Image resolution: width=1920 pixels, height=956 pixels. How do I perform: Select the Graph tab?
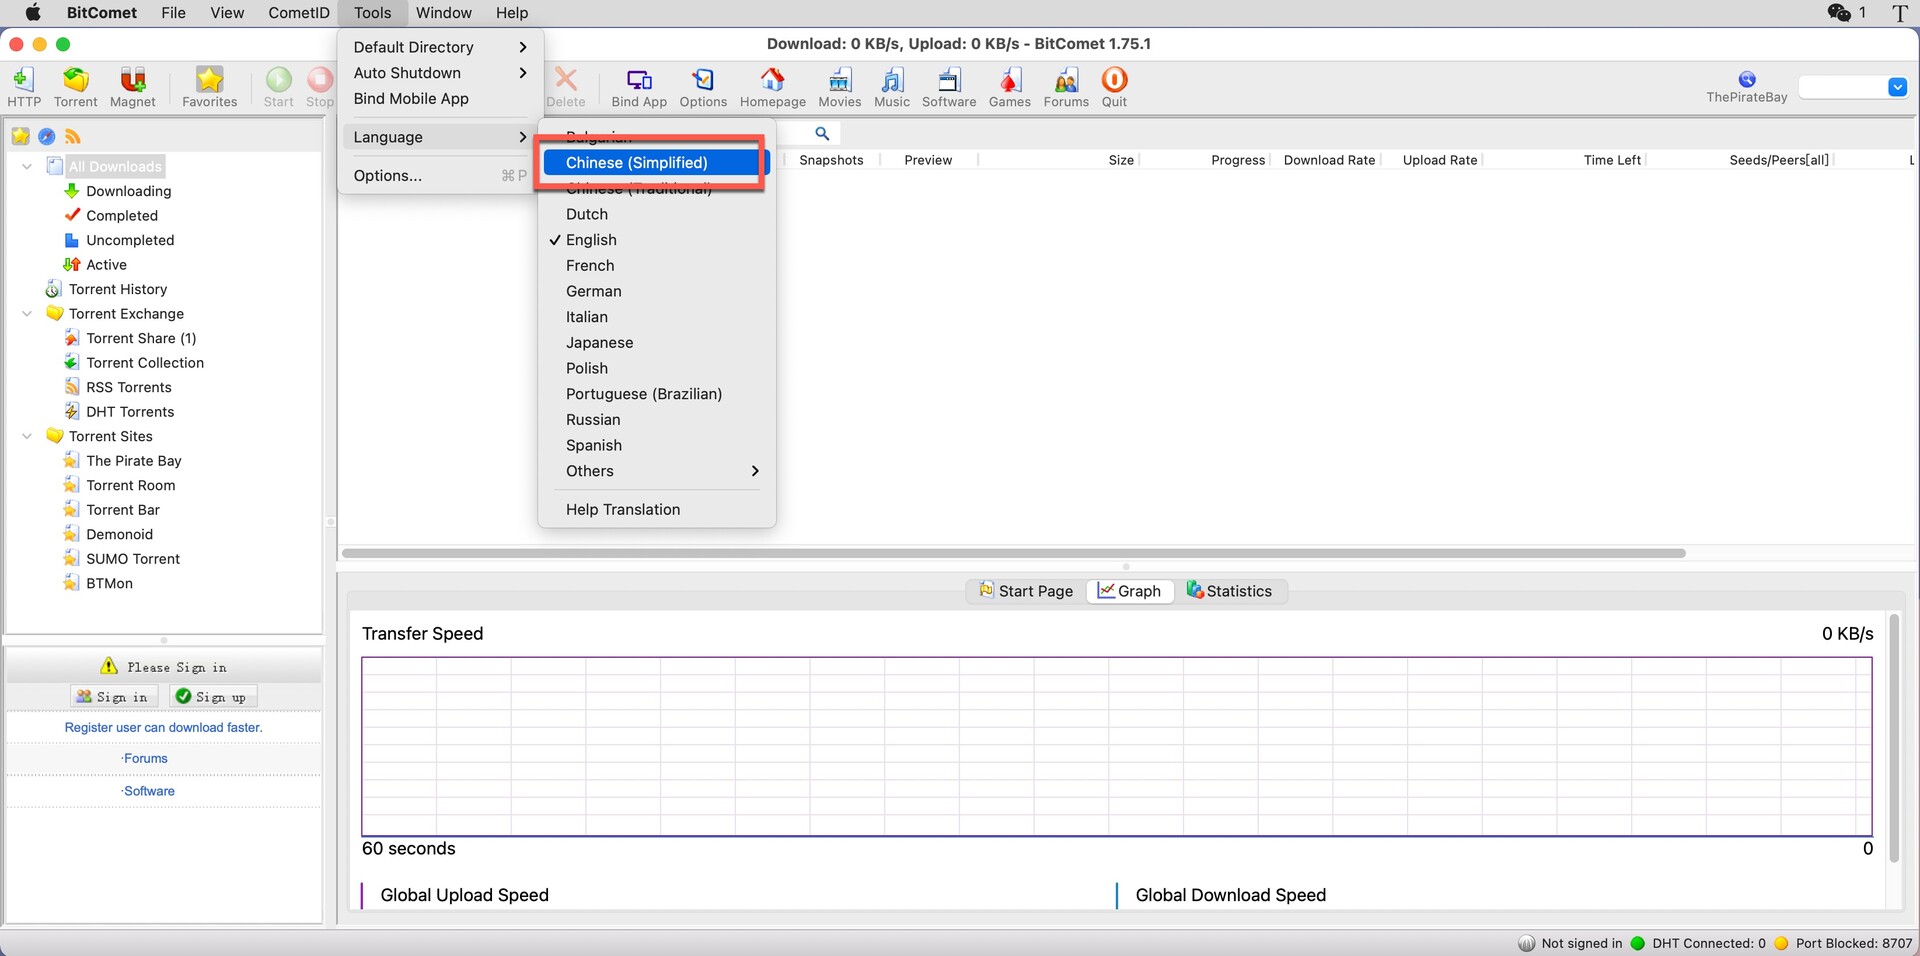1130,591
